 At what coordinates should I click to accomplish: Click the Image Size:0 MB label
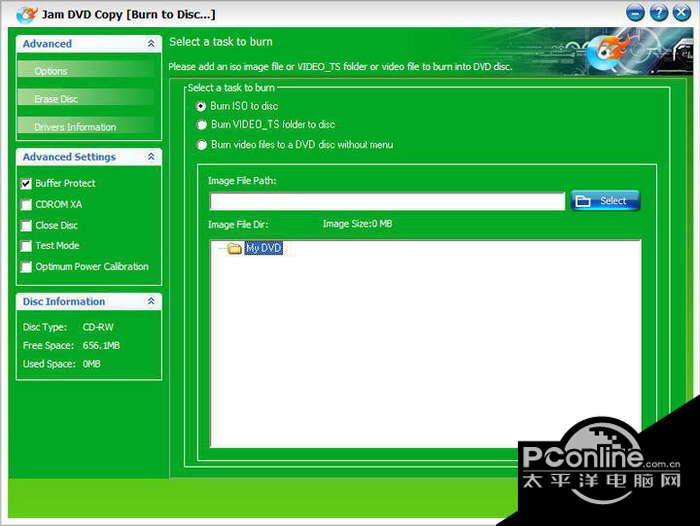click(358, 224)
